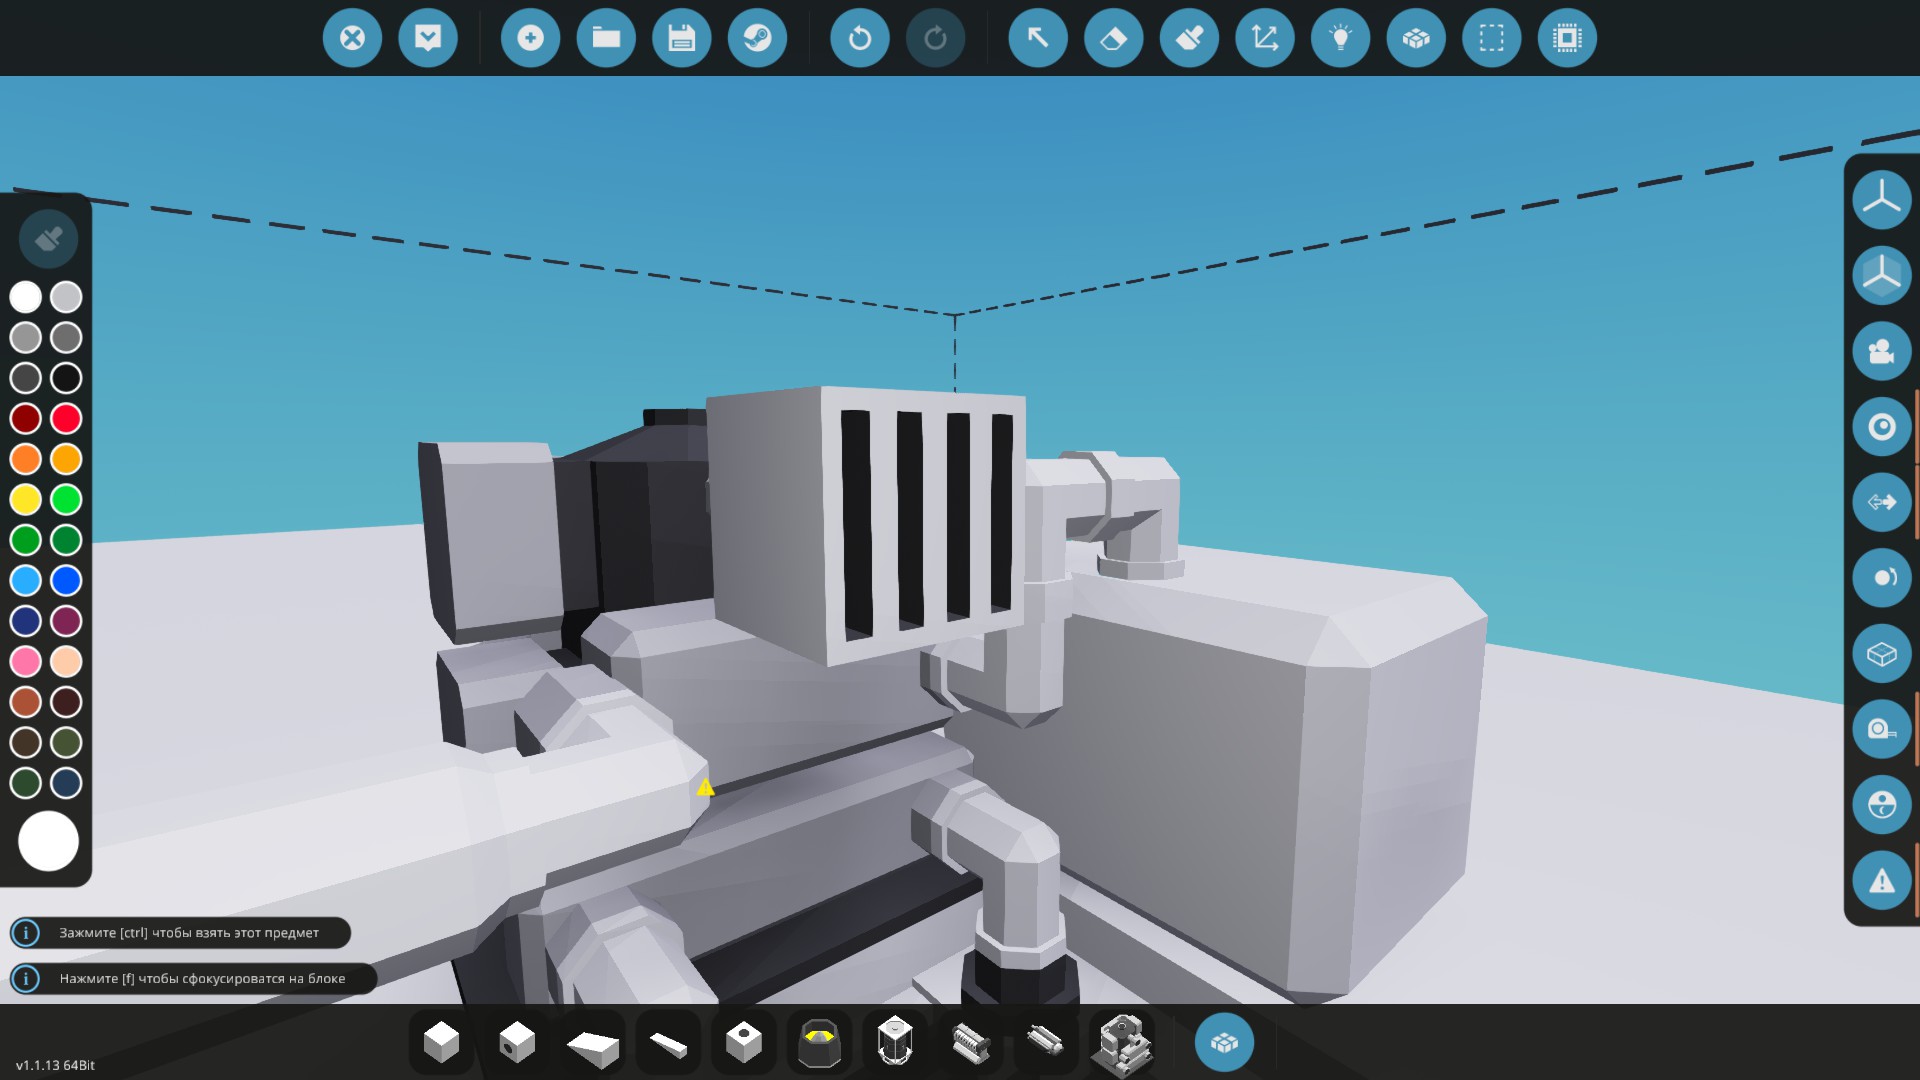Select the arrow pointer select tool
Viewport: 1920px width, 1080px height.
[x=1038, y=38]
